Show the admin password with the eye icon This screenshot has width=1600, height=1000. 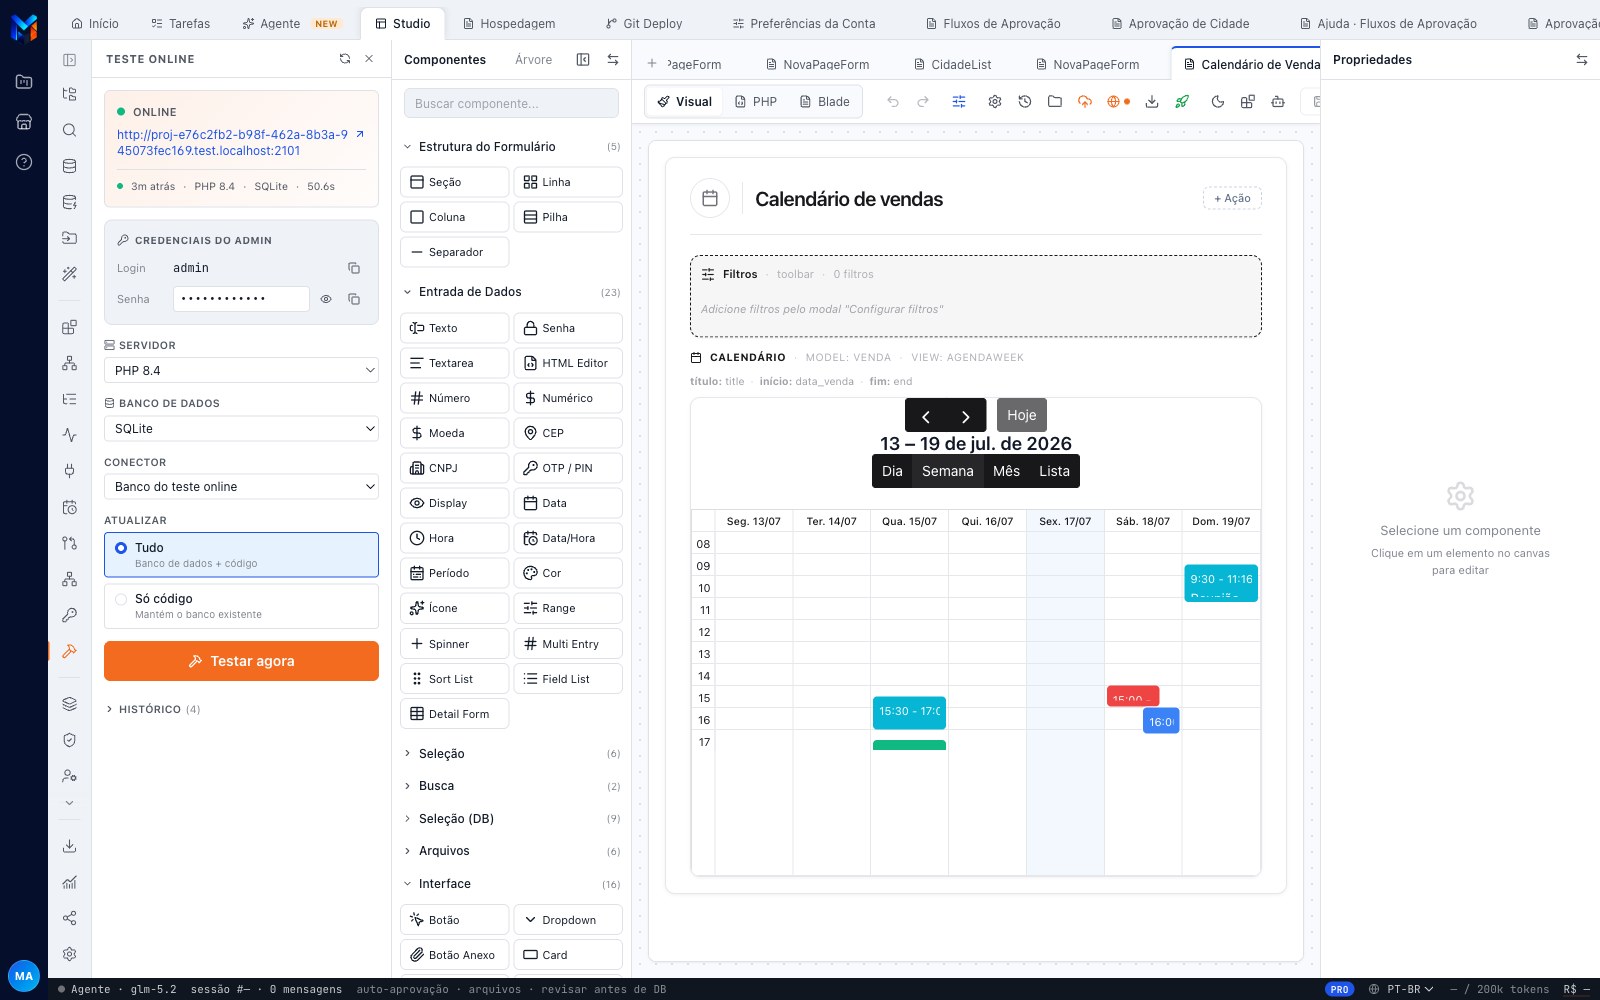coord(326,299)
